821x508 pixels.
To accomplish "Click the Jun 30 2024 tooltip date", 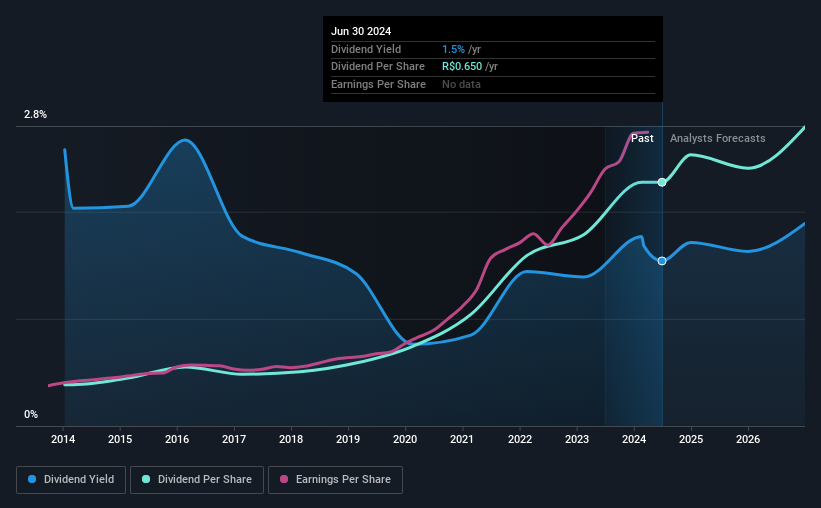I will [x=361, y=31].
